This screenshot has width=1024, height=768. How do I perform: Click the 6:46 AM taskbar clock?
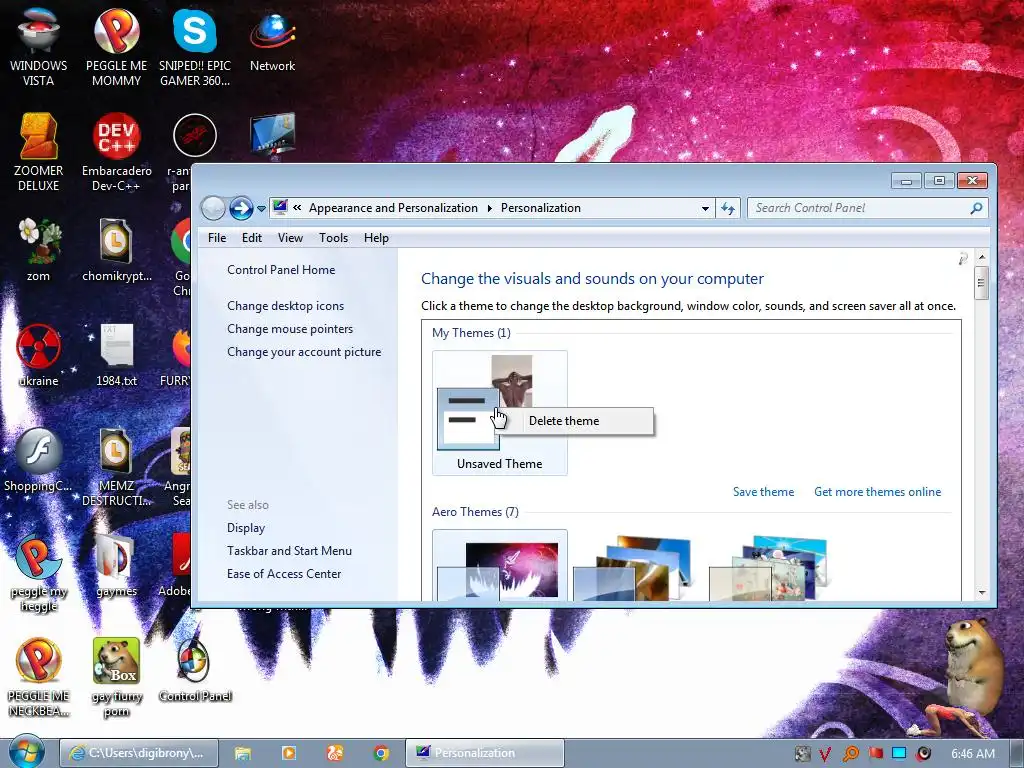973,753
